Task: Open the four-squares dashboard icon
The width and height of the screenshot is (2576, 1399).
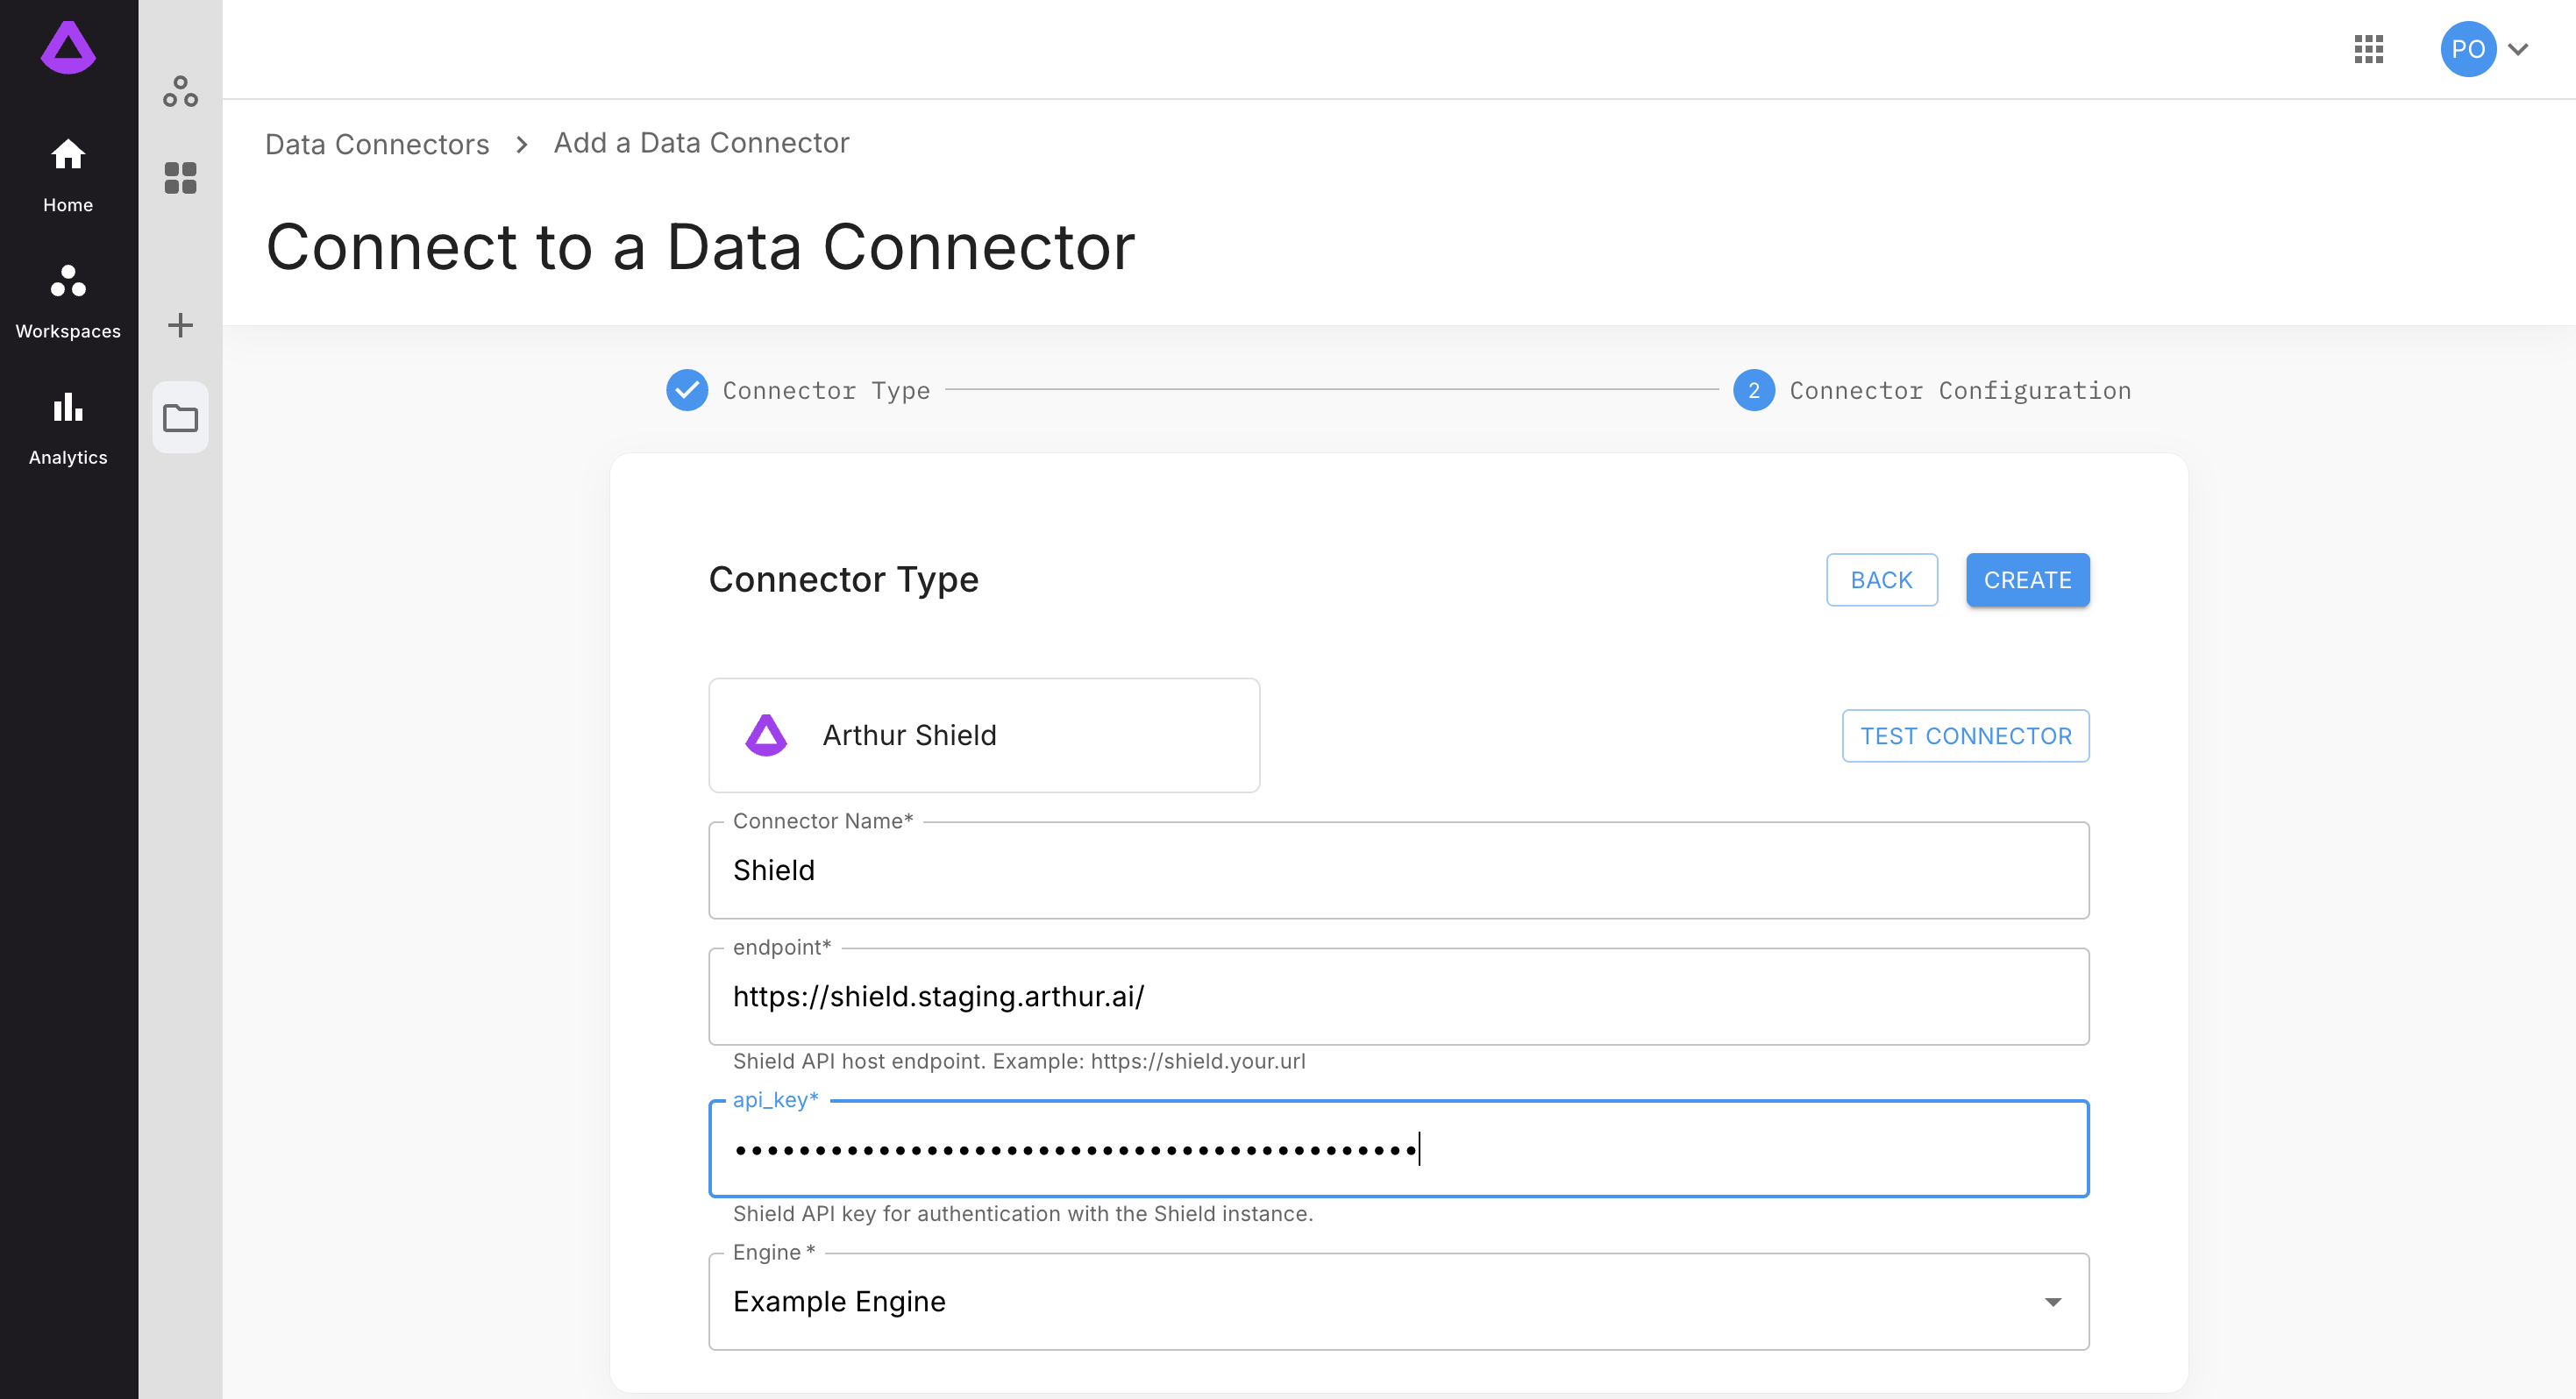Action: point(180,178)
